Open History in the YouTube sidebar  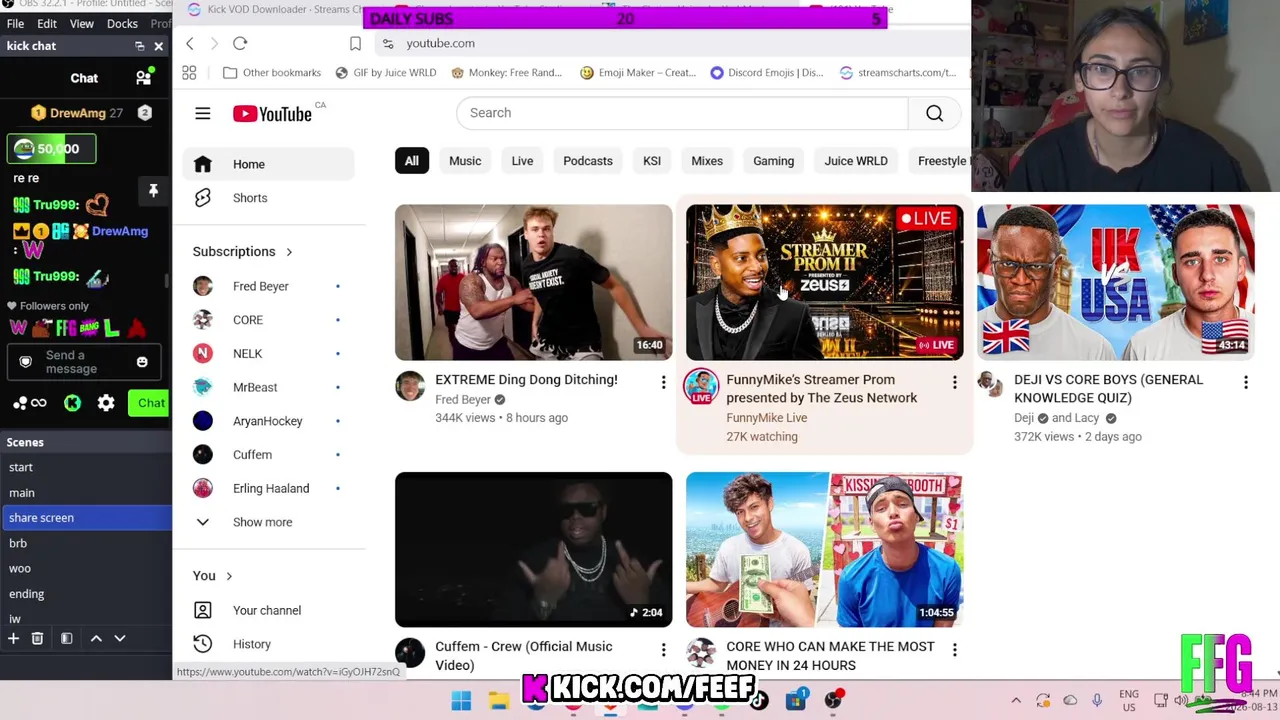click(x=268, y=644)
